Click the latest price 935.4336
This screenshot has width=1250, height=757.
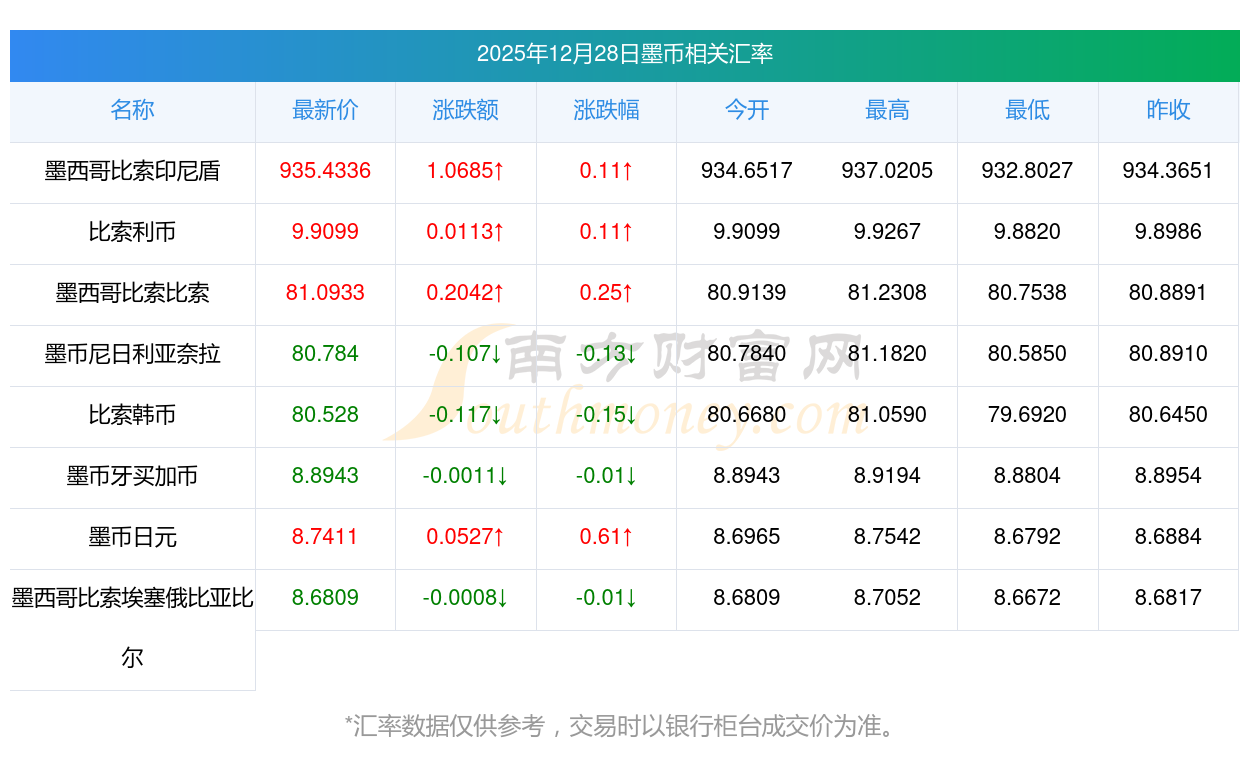click(x=325, y=172)
